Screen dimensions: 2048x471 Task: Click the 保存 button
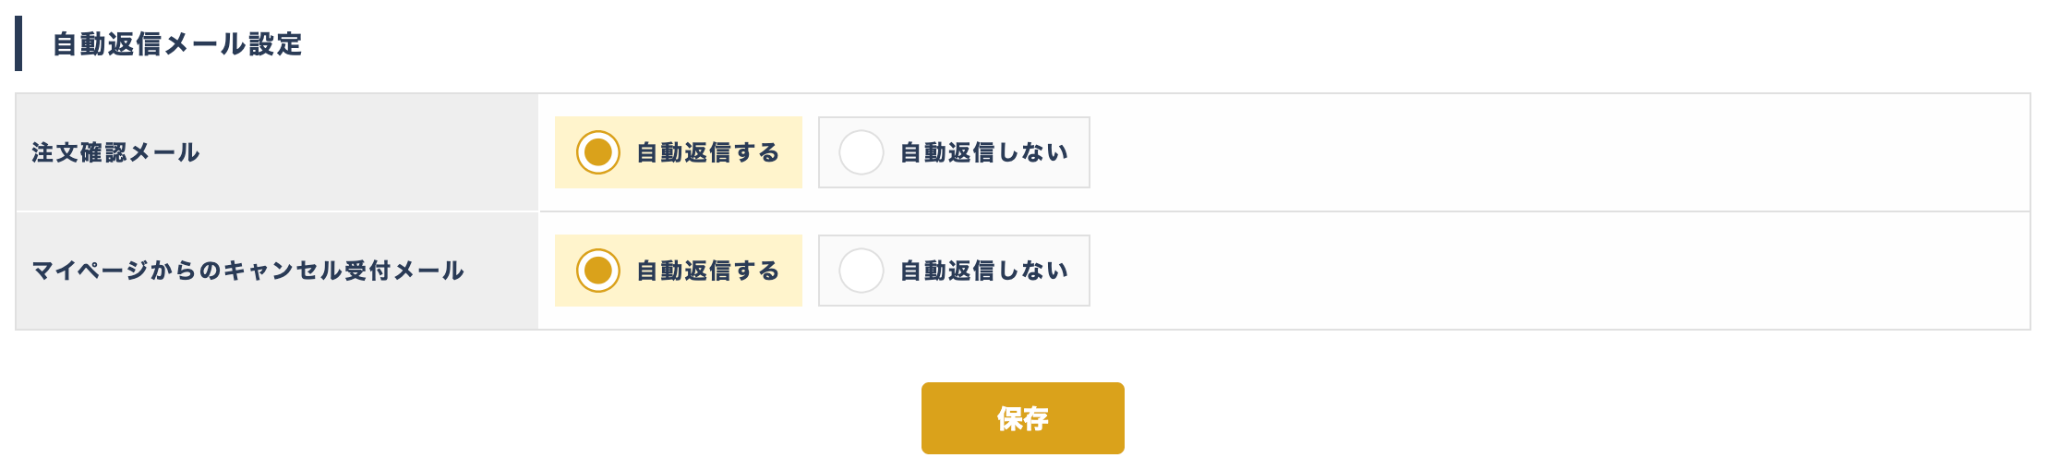(x=1022, y=418)
